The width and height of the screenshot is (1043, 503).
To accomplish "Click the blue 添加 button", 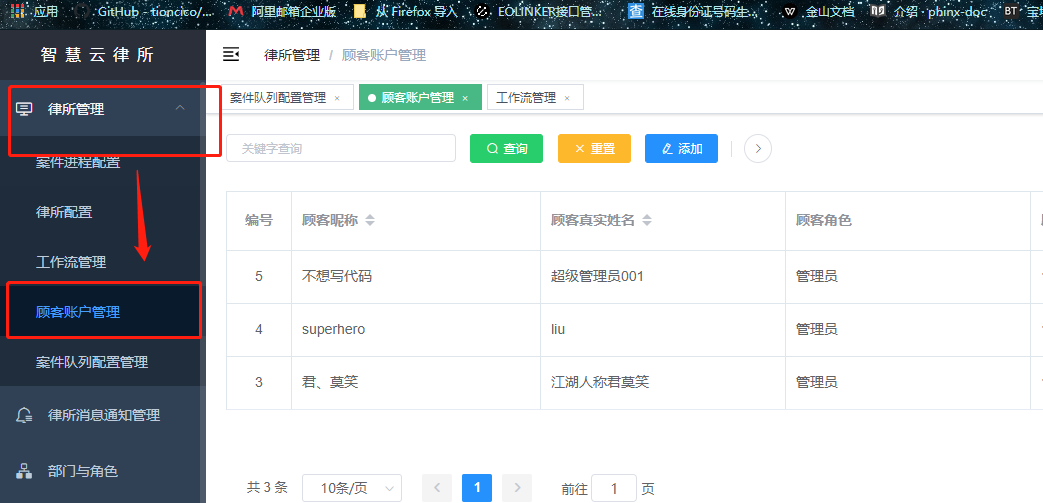I will [681, 148].
